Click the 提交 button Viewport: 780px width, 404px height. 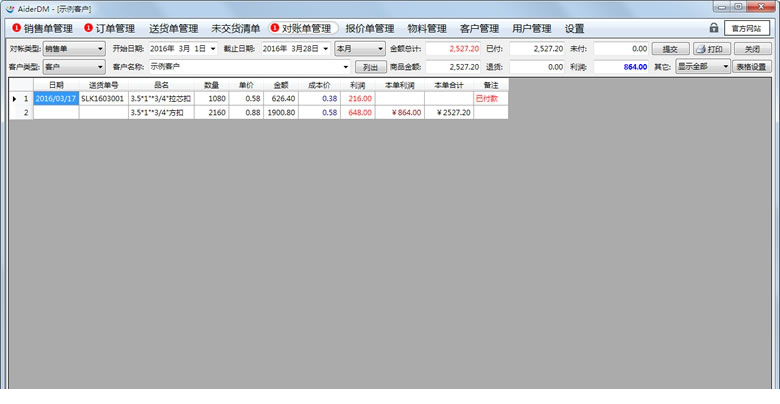(671, 49)
